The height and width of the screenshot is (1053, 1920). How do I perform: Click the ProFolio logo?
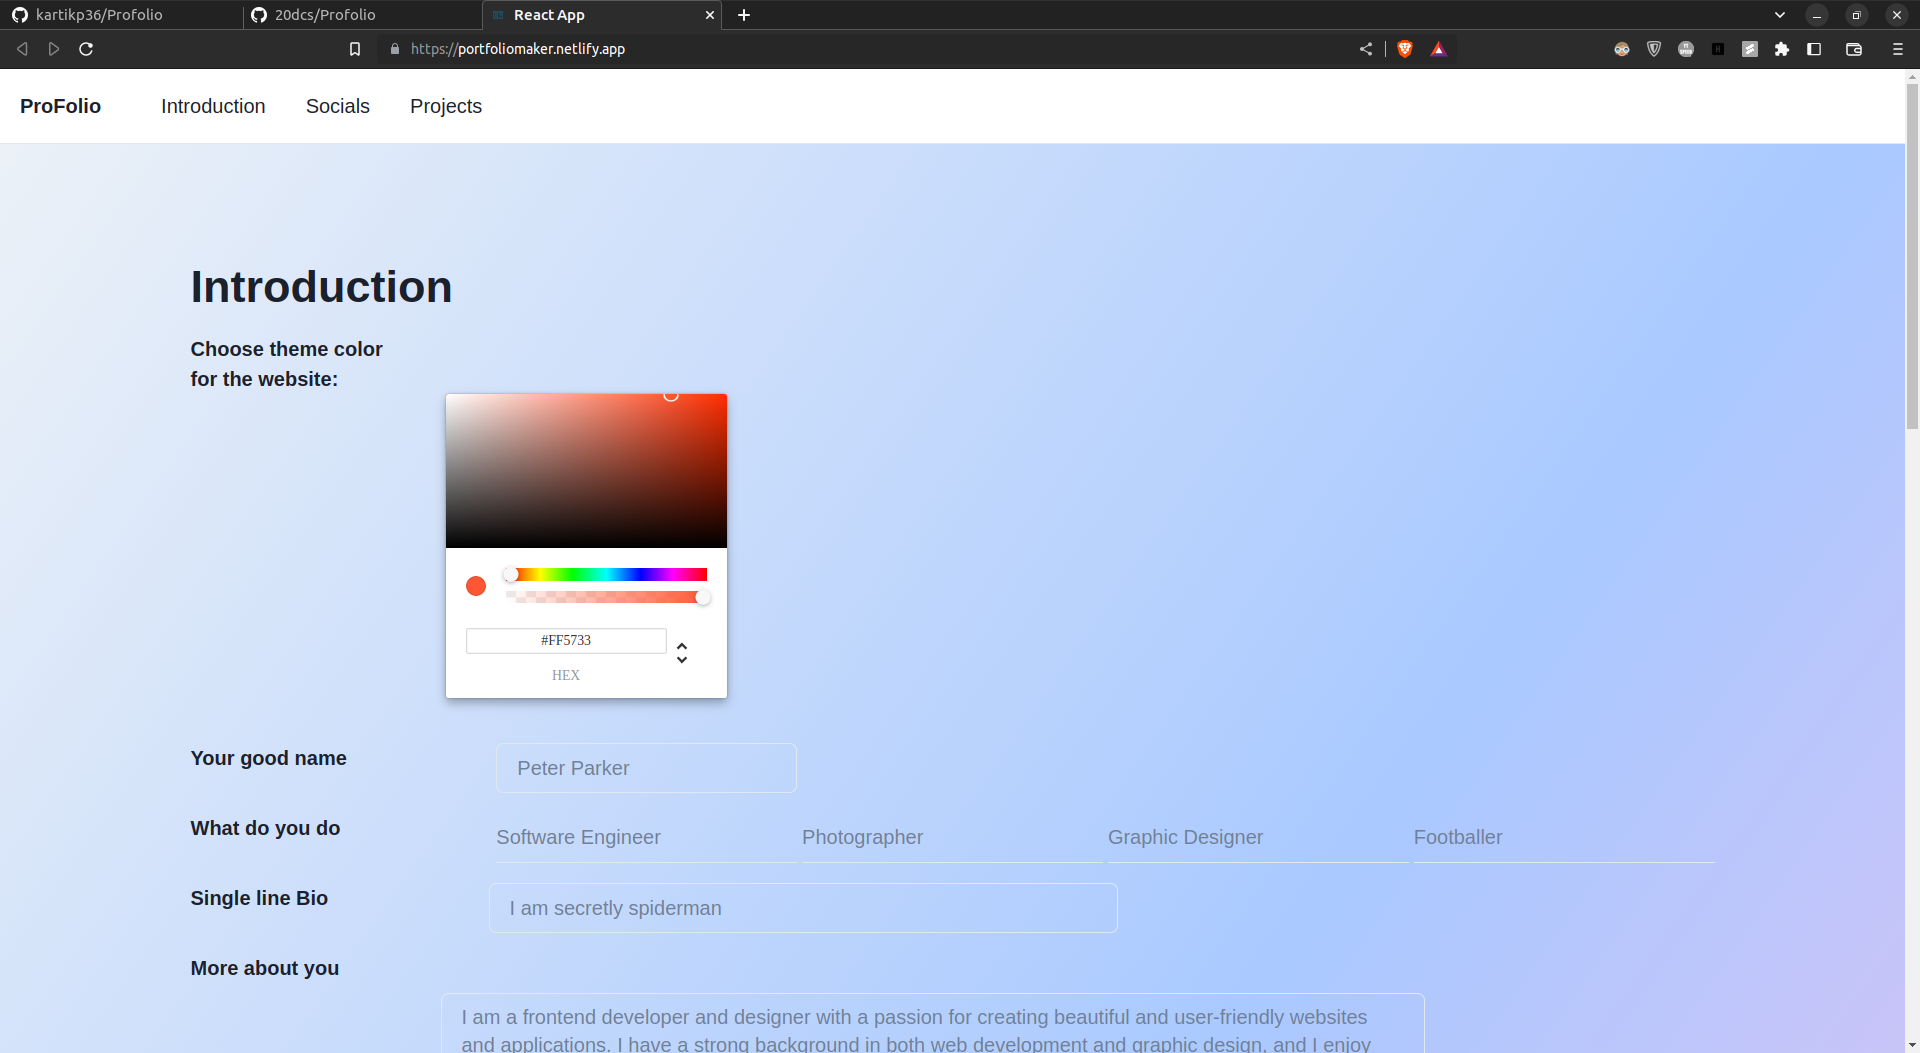pyautogui.click(x=60, y=106)
